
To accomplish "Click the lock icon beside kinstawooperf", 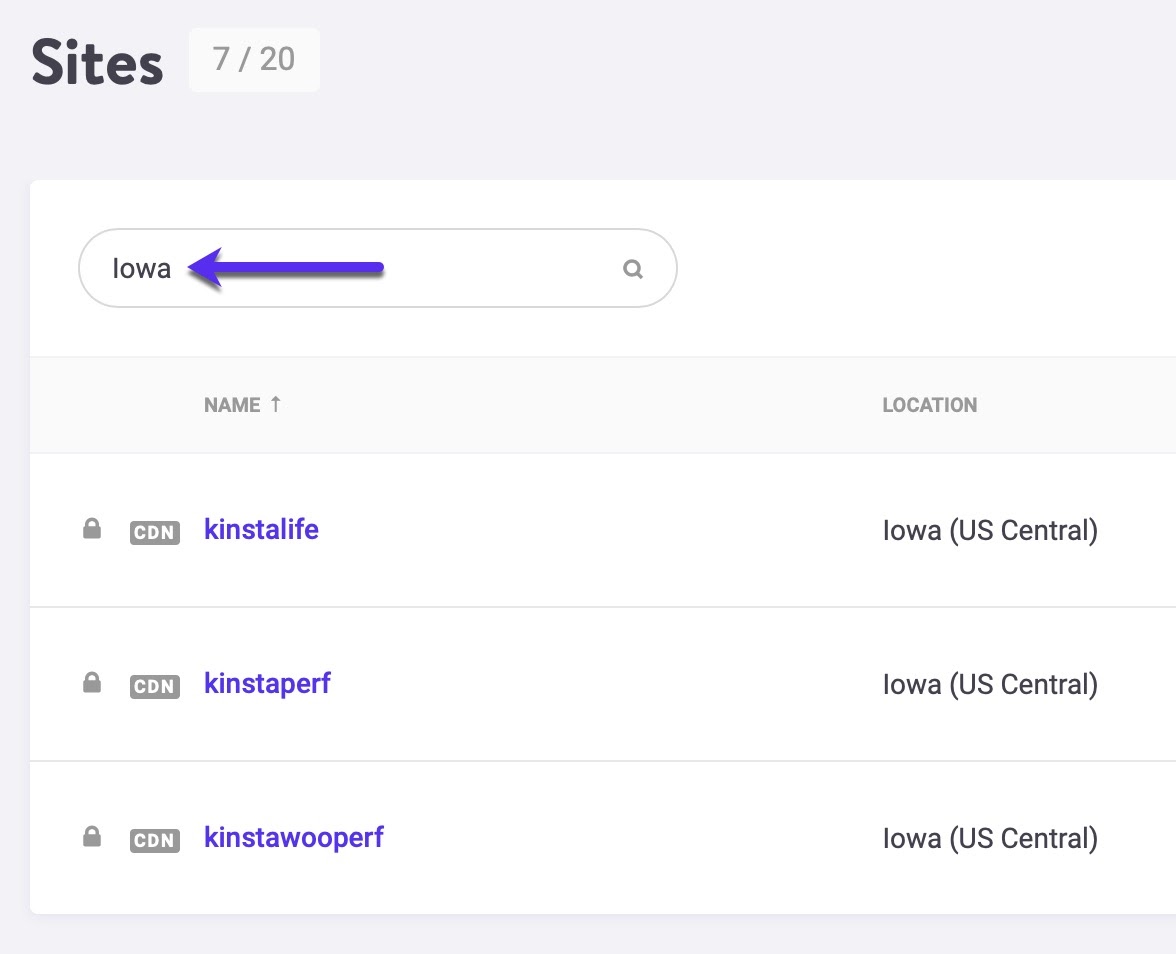I will click(x=91, y=836).
